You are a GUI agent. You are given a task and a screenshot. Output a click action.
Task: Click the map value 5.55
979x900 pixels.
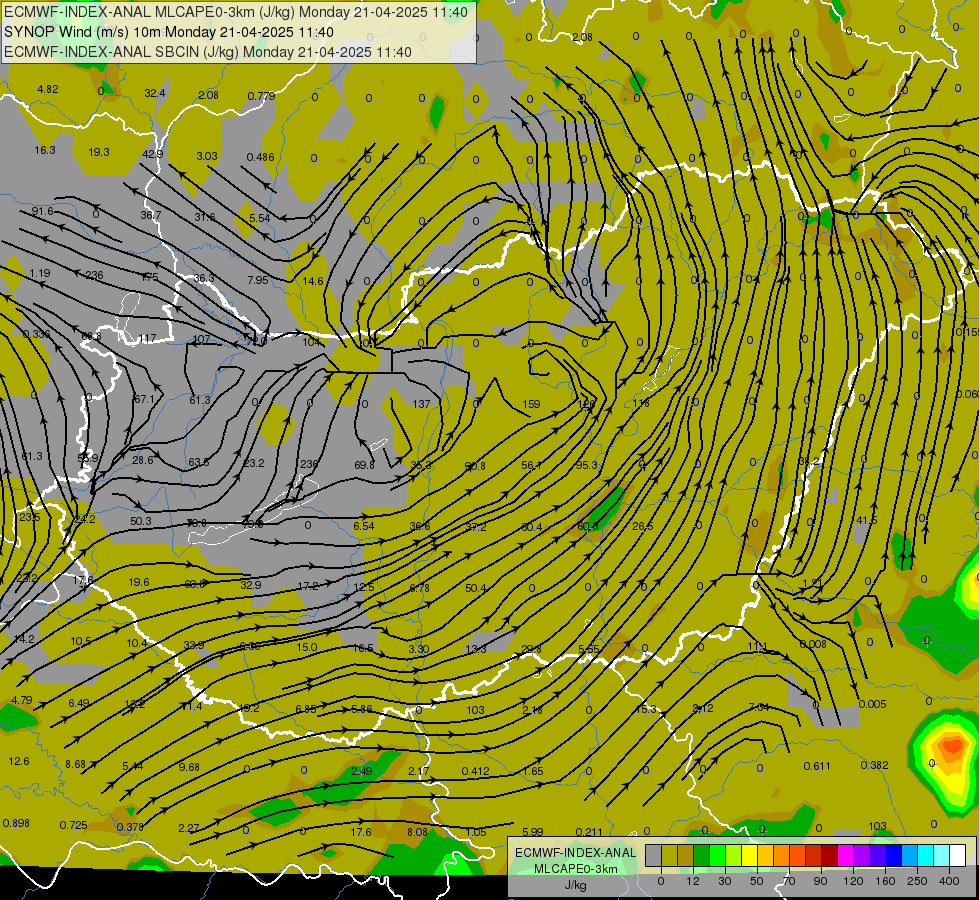588,650
